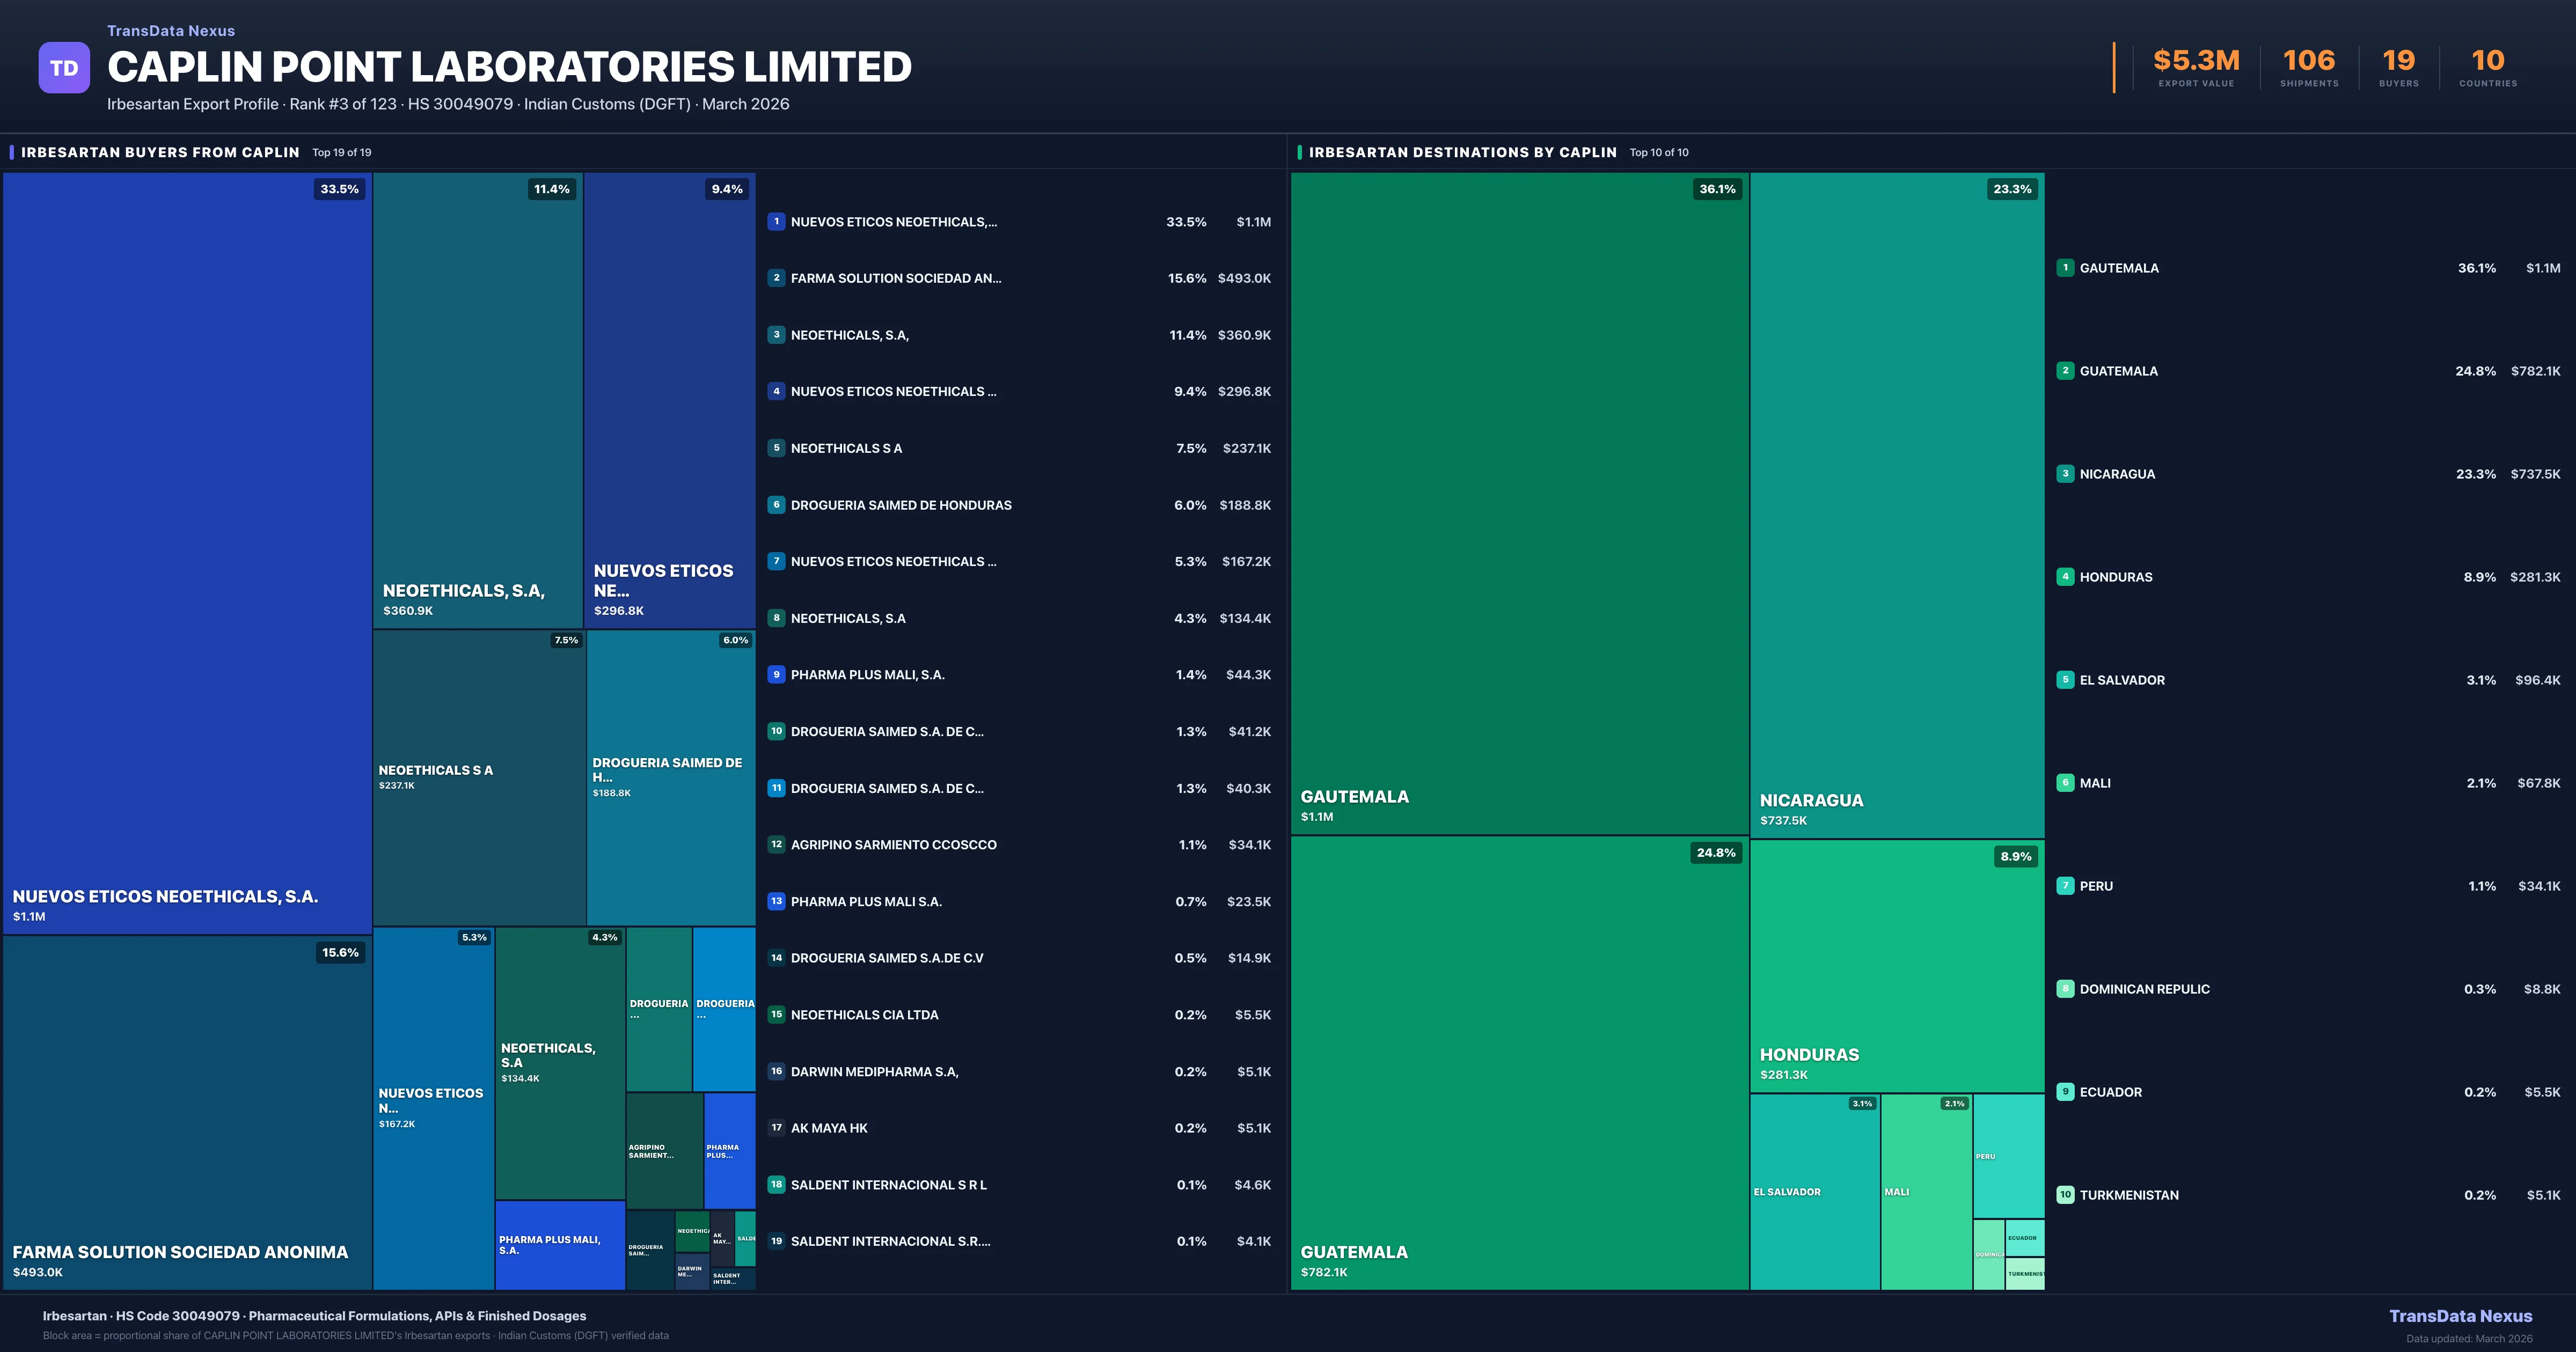2576x1352 pixels.
Task: Click the rank 6 badge for DROGUERIA SAIMED DE HONDURAS
Action: point(777,505)
